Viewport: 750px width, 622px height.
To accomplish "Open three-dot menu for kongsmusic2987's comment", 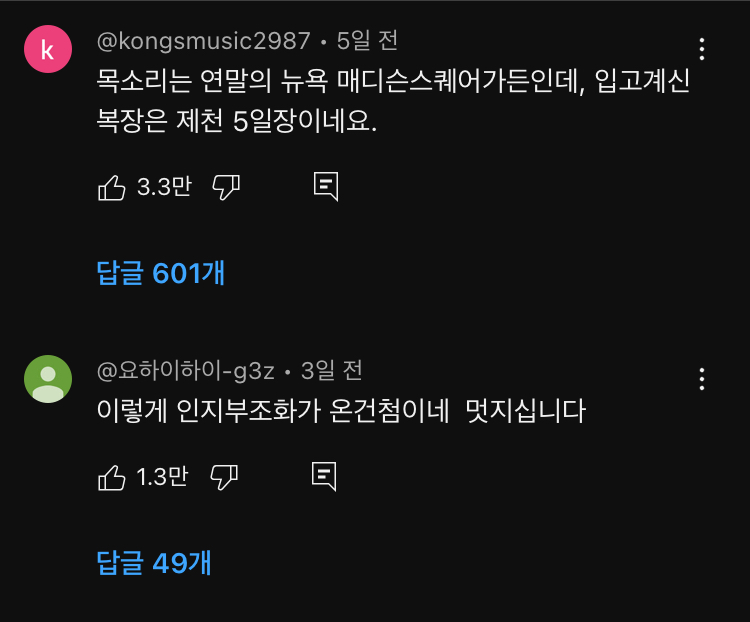I will [x=702, y=49].
